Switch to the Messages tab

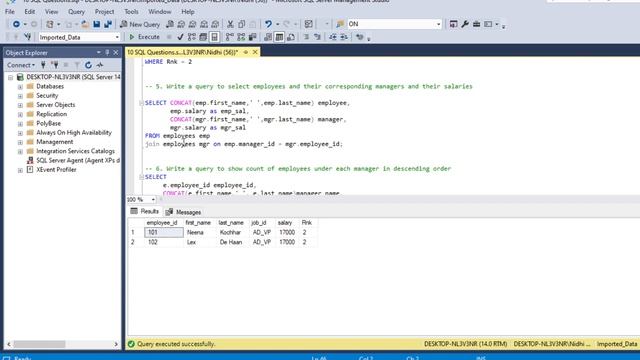pyautogui.click(x=184, y=212)
